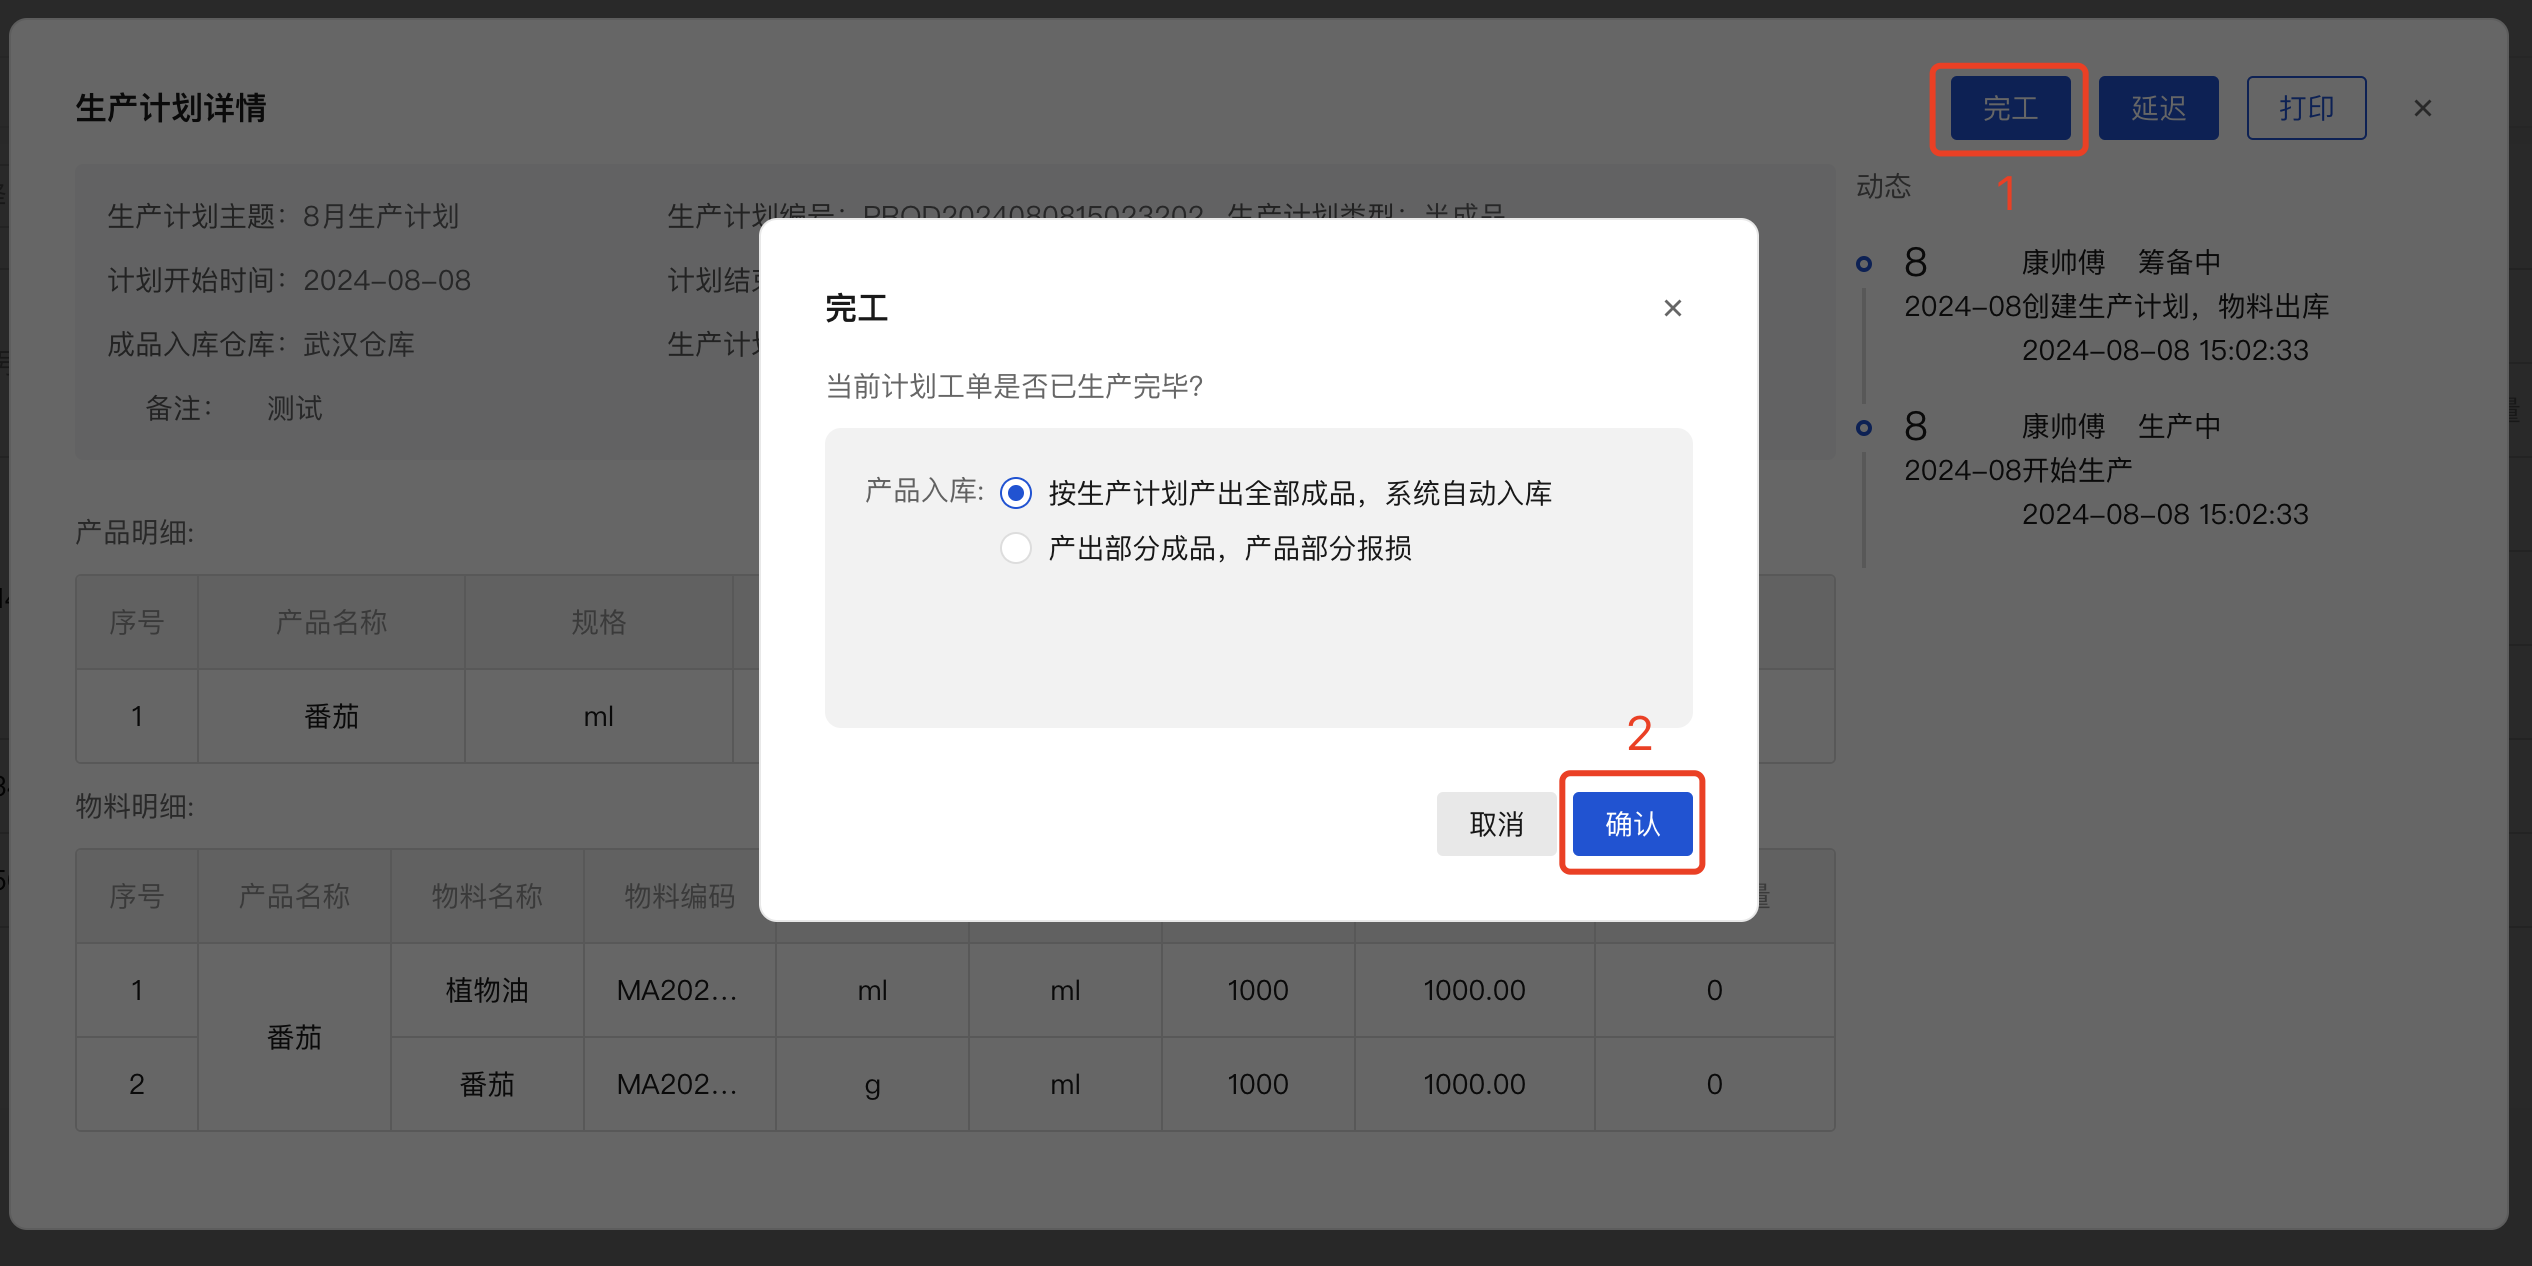The width and height of the screenshot is (2532, 1266).
Task: Select the 番茄 row in 产品明细 table
Action: tap(331, 715)
